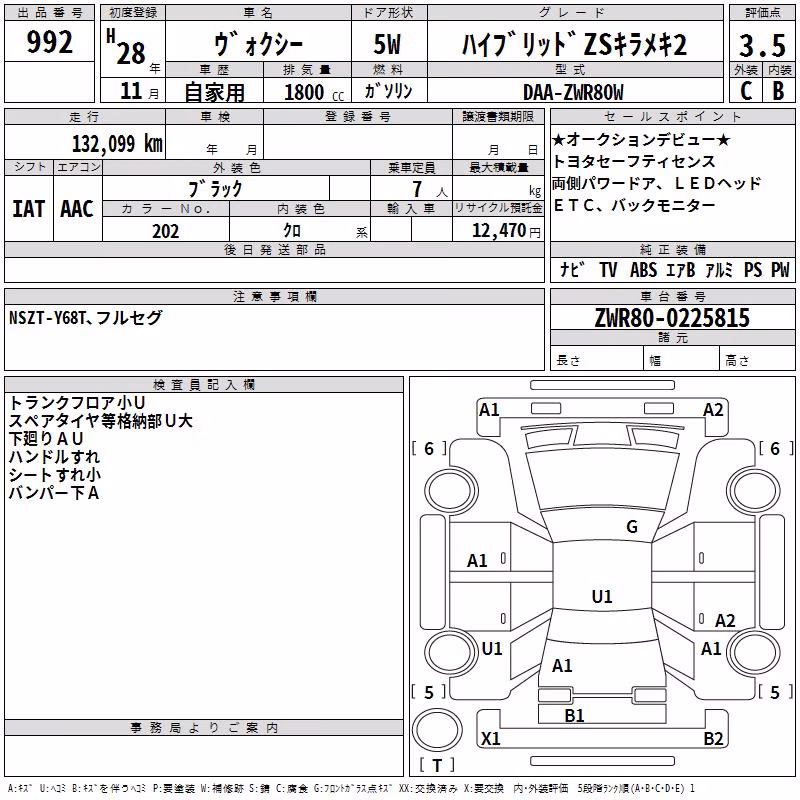This screenshot has width=800, height=800.
Task: Click inspector note シートすれ小
Action: click(x=55, y=474)
